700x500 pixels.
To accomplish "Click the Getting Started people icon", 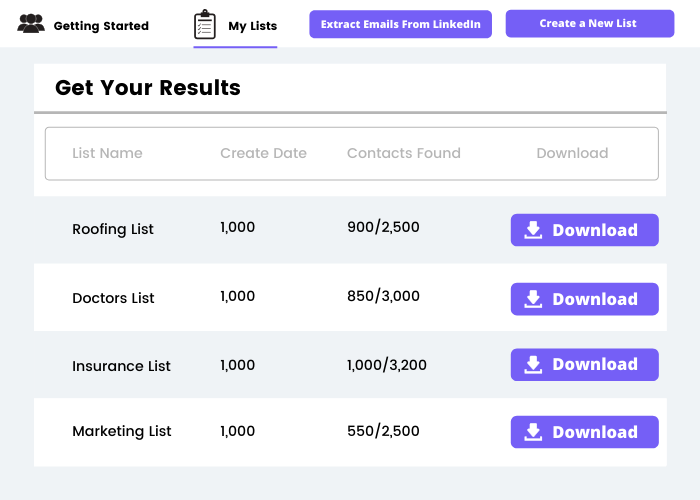I will pyautogui.click(x=31, y=24).
